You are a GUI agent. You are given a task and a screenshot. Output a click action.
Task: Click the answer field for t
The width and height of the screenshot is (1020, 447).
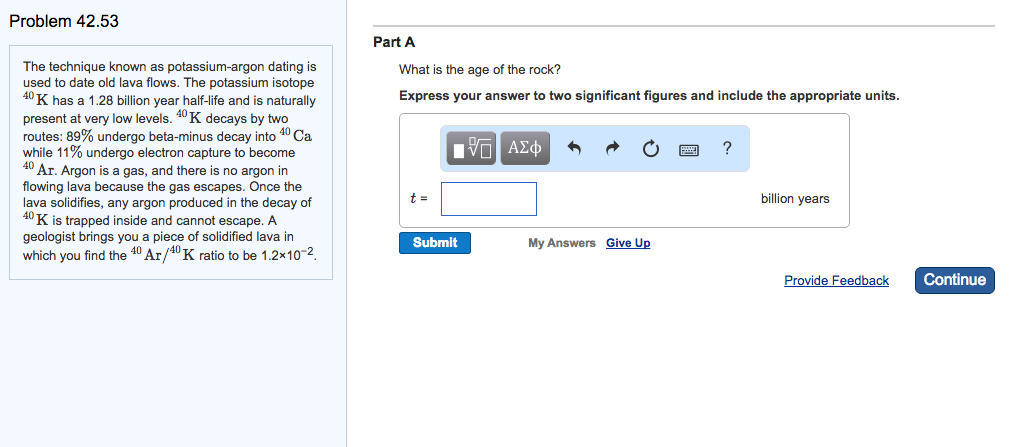pyautogui.click(x=489, y=199)
